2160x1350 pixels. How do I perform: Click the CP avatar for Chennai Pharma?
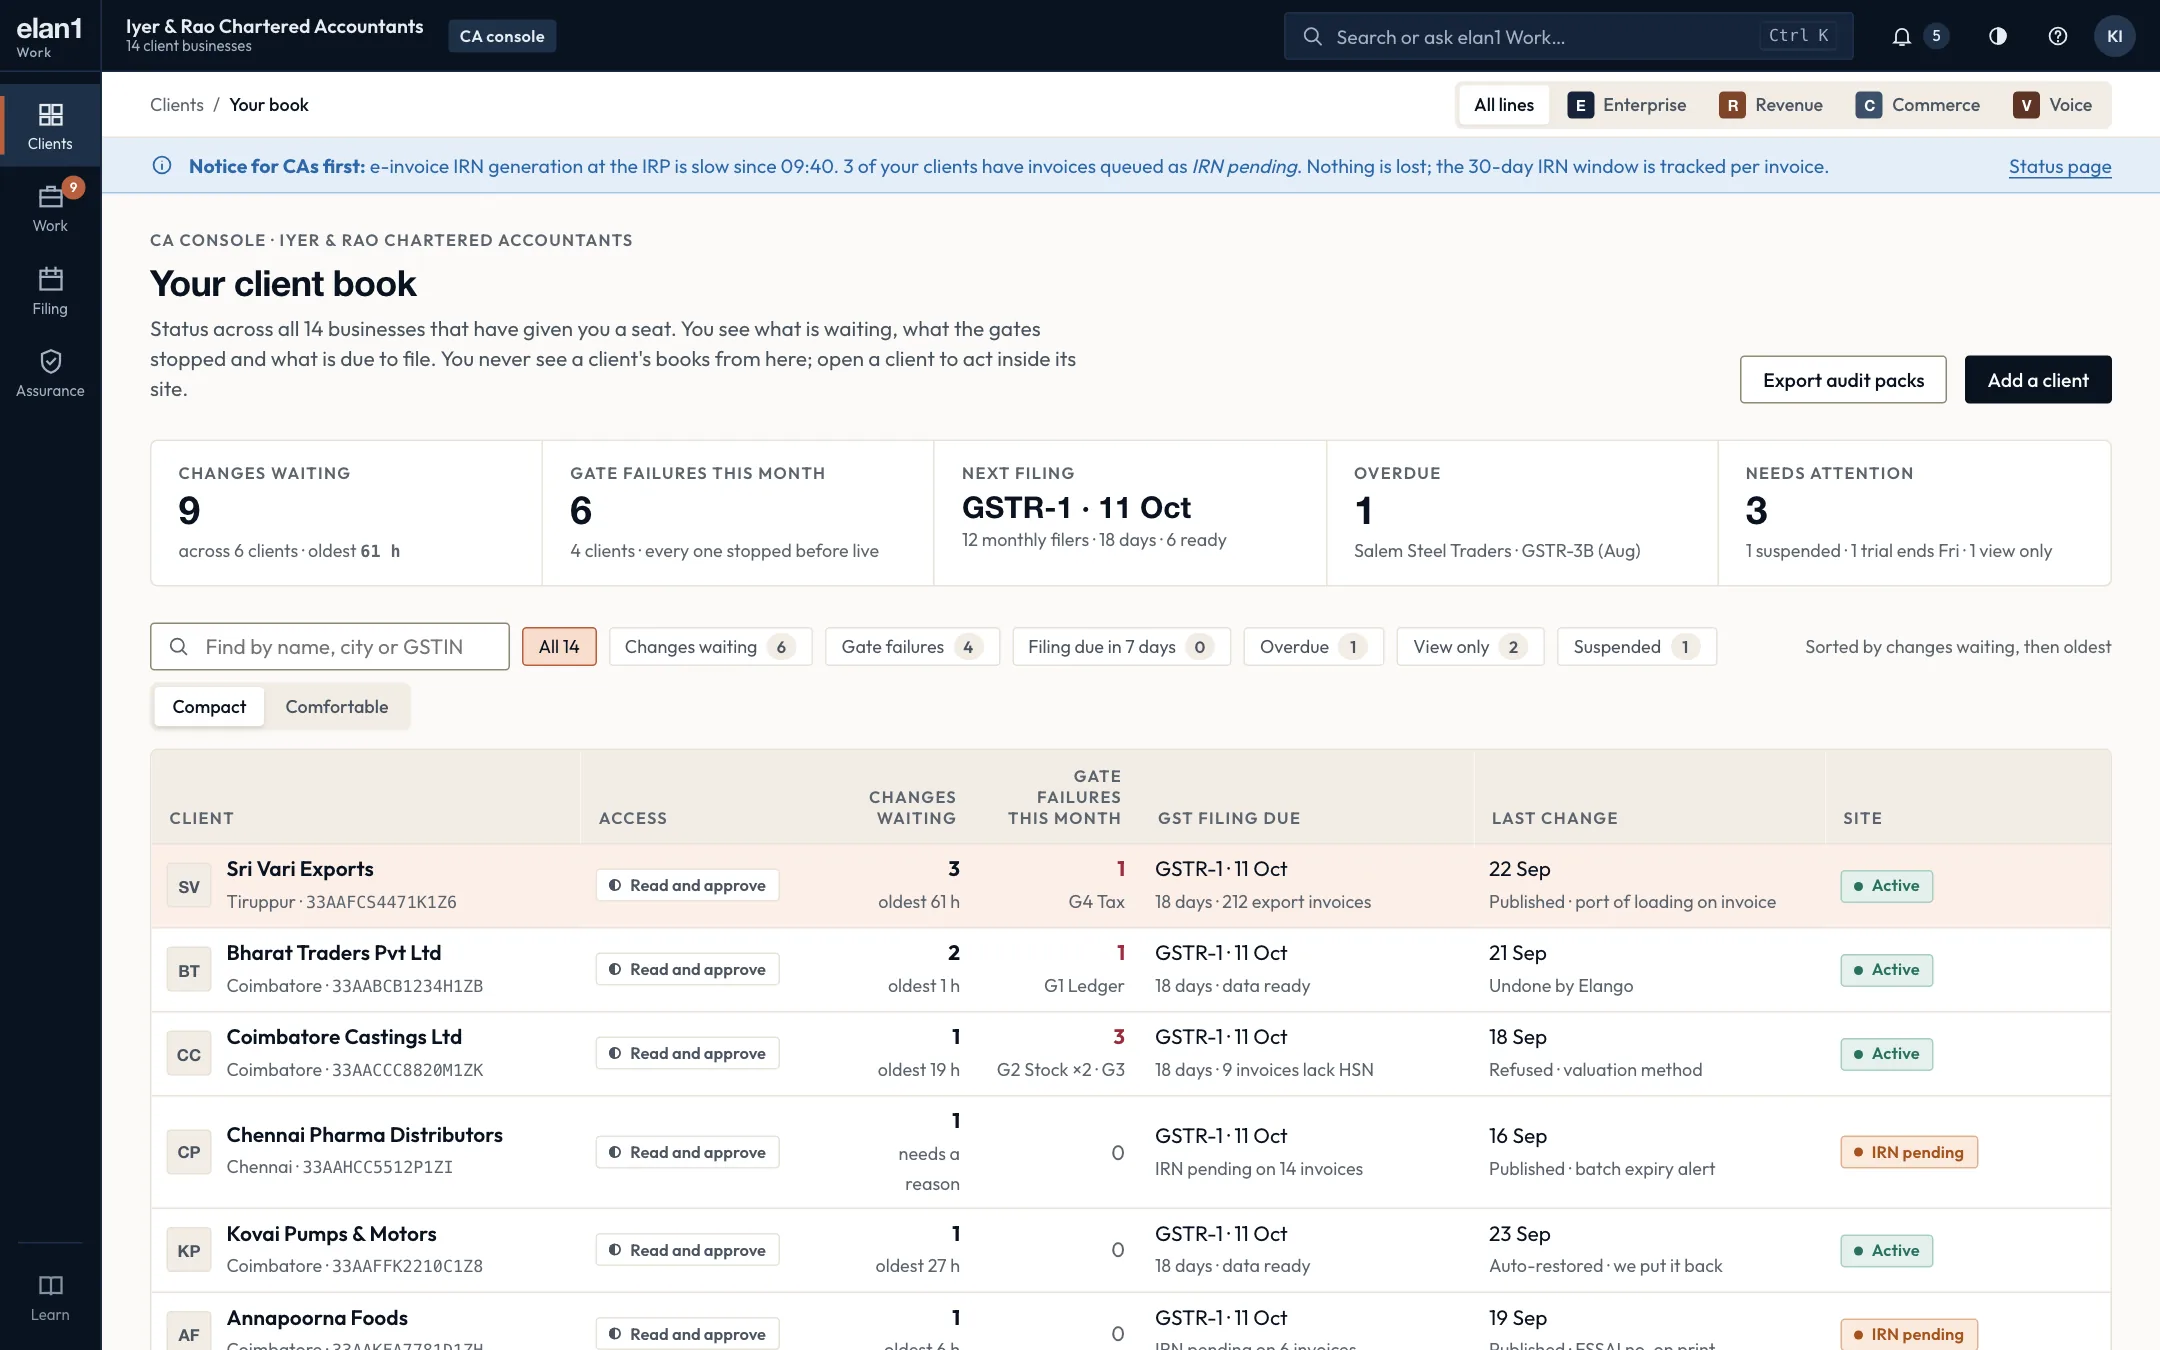pyautogui.click(x=189, y=1152)
